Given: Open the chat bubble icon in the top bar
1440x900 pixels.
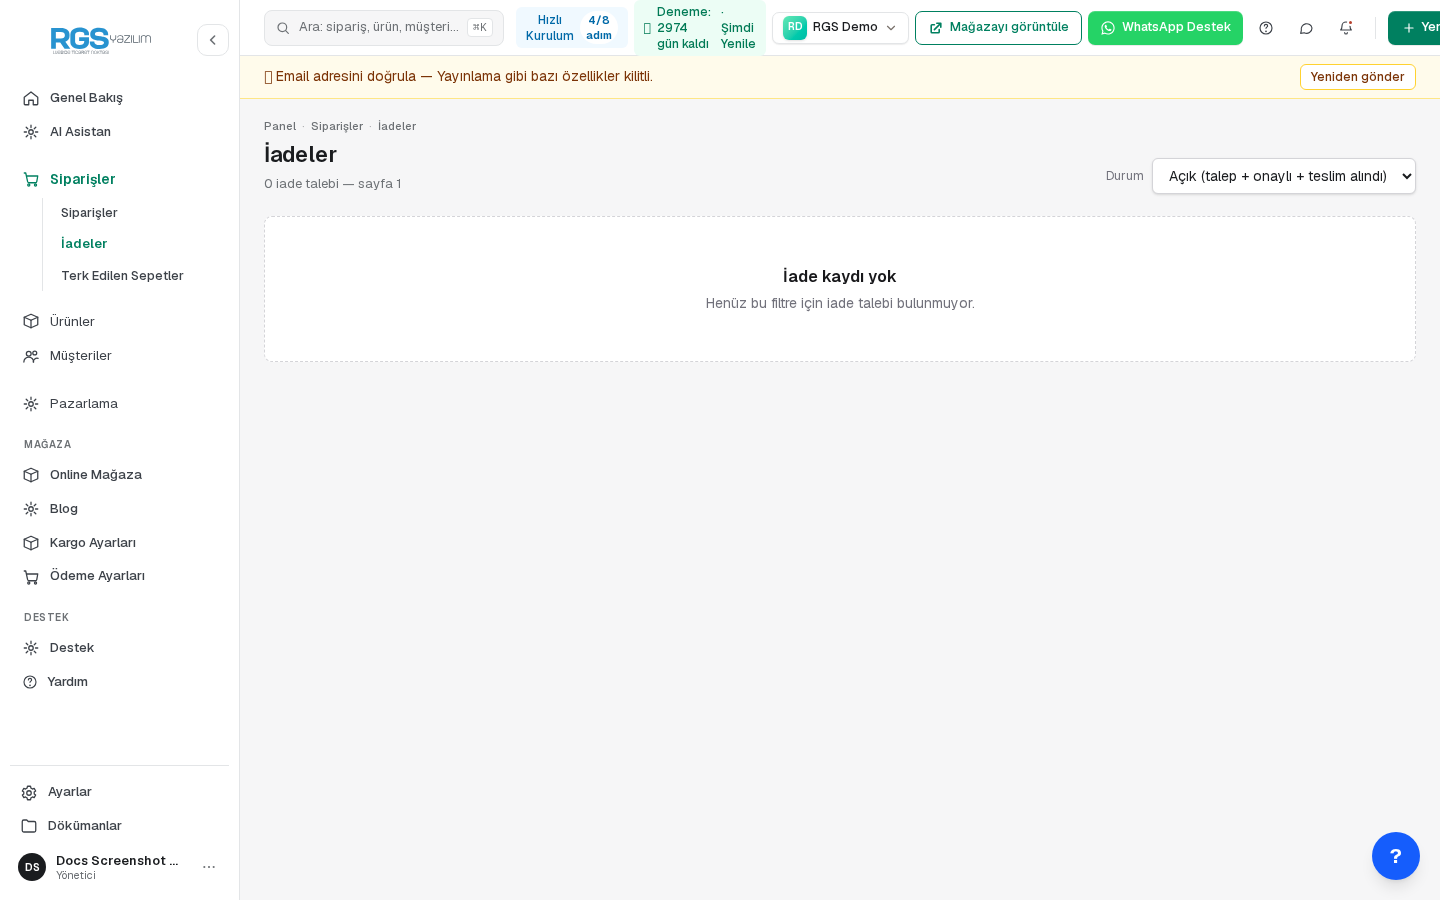Looking at the screenshot, I should (1306, 28).
